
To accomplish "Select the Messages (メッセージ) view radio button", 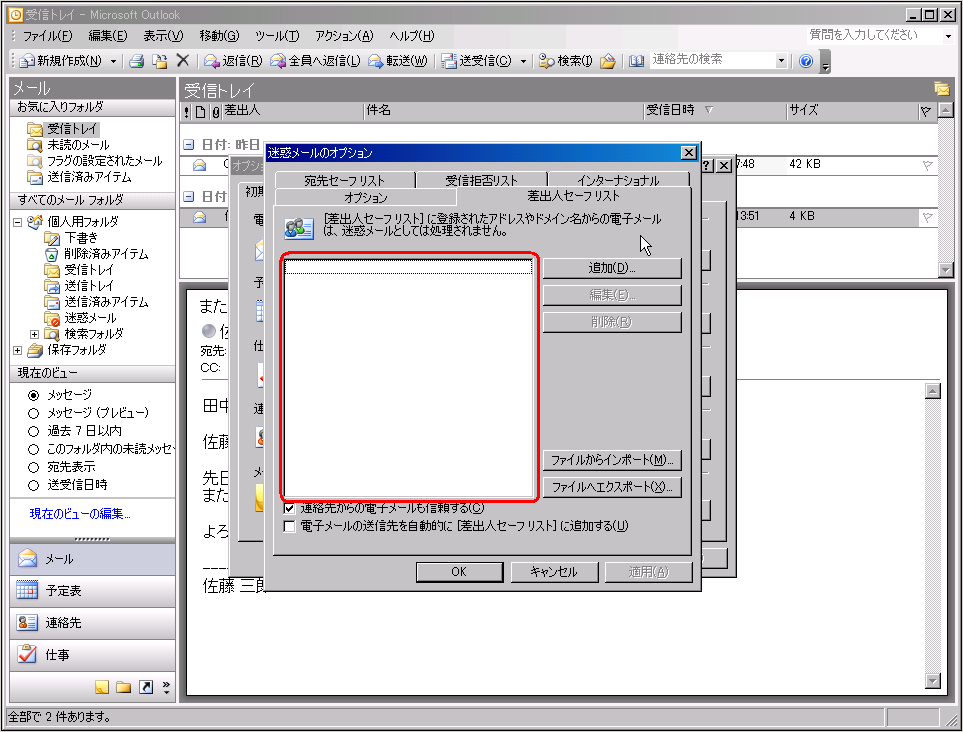I will (x=34, y=395).
